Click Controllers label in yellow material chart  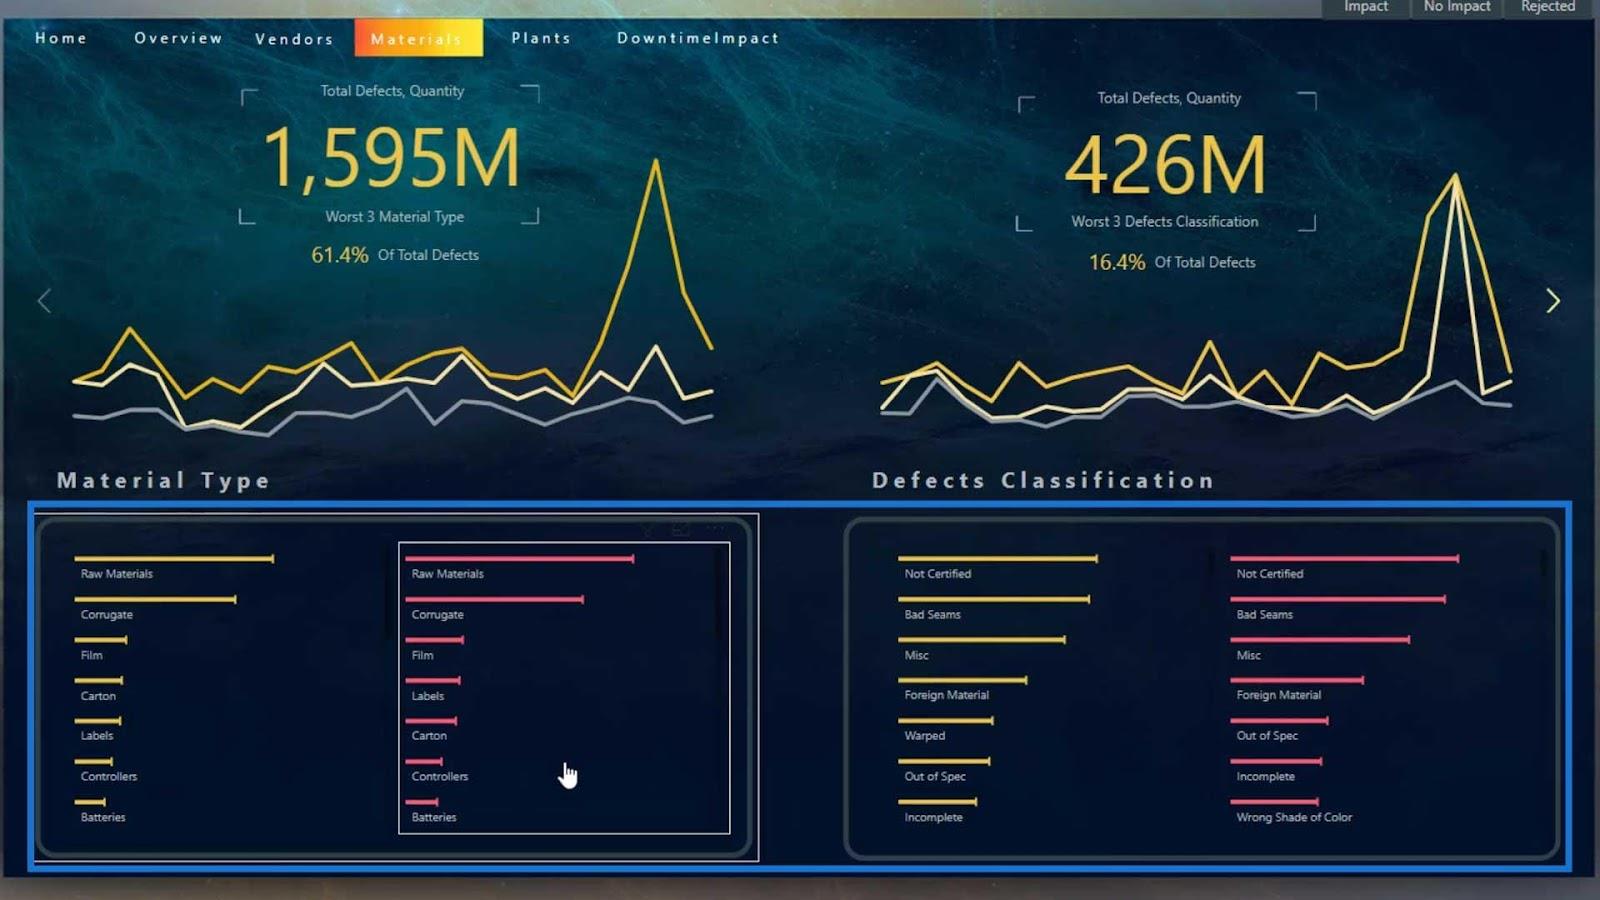pyautogui.click(x=109, y=776)
